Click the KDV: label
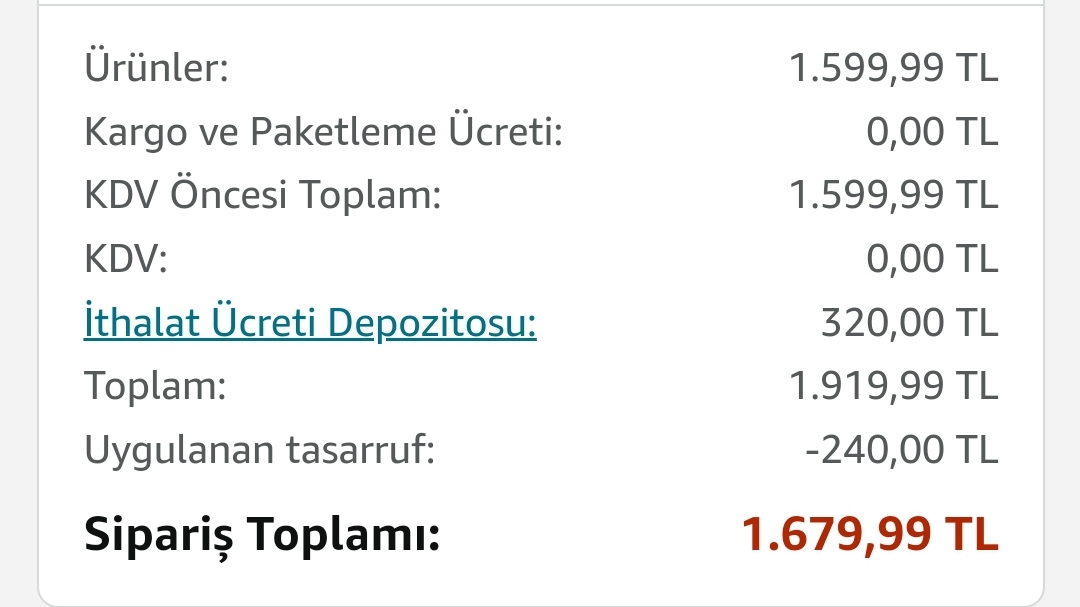1080x607 pixels. click(125, 259)
